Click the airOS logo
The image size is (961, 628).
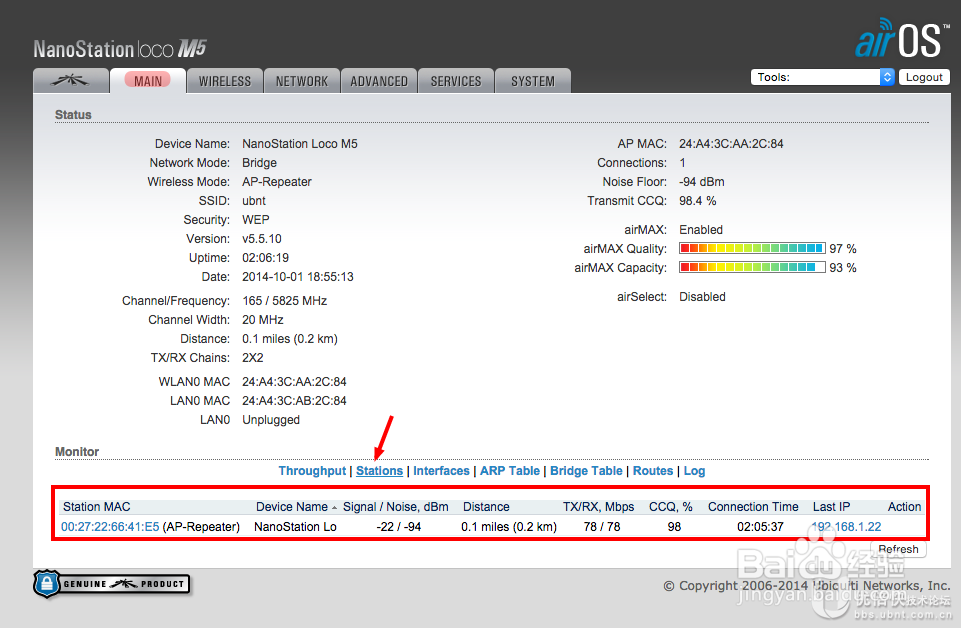[902, 38]
